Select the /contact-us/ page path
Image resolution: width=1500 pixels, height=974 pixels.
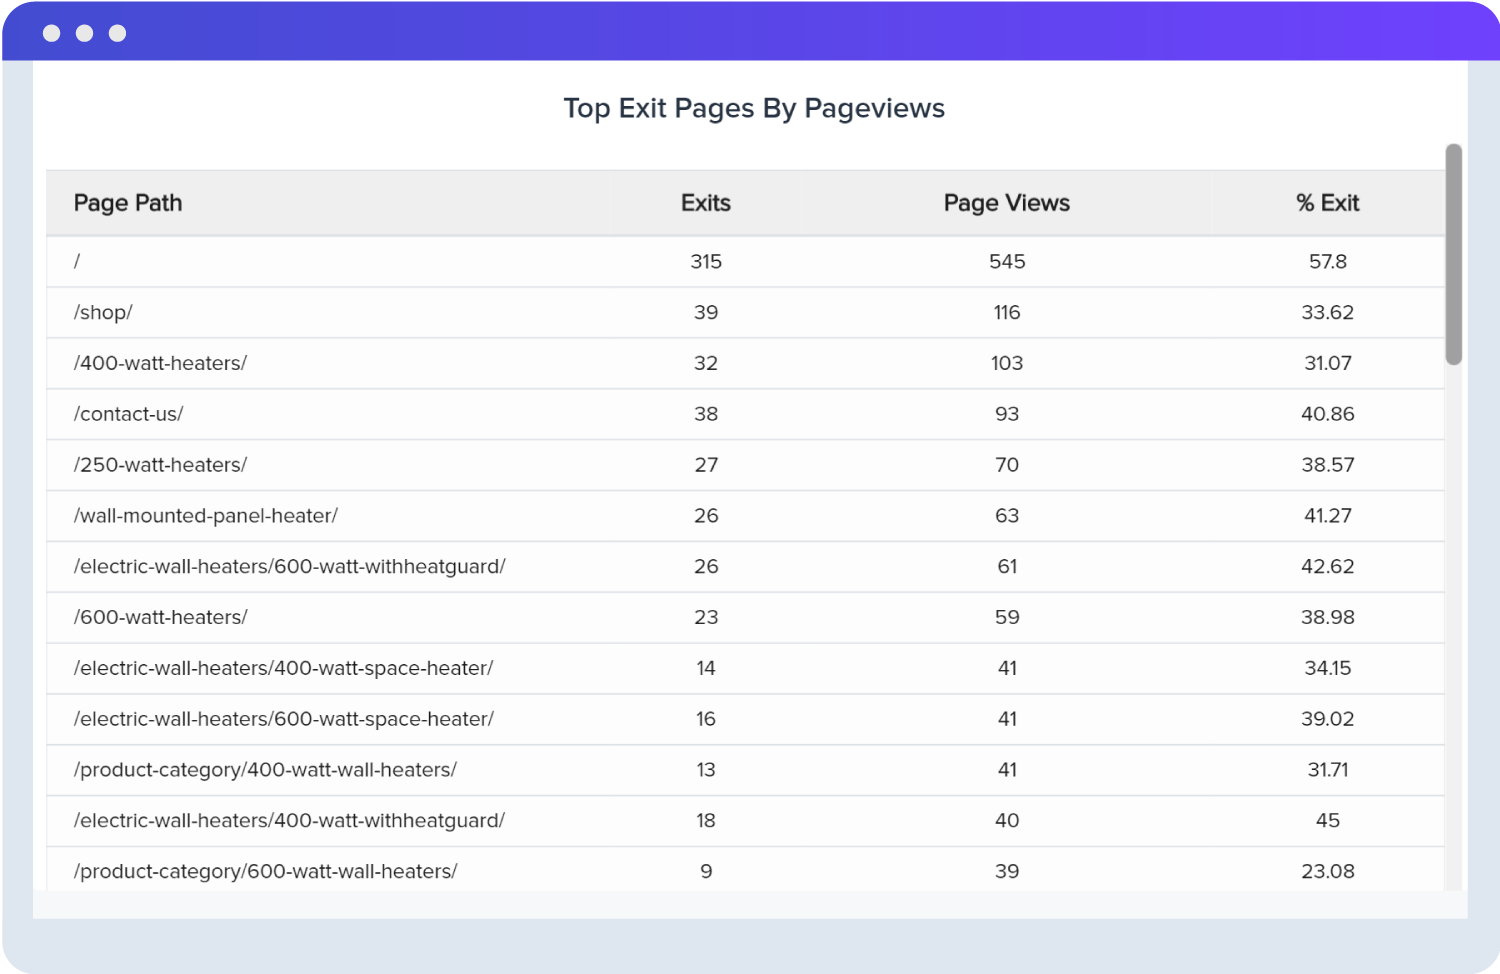pyautogui.click(x=128, y=414)
